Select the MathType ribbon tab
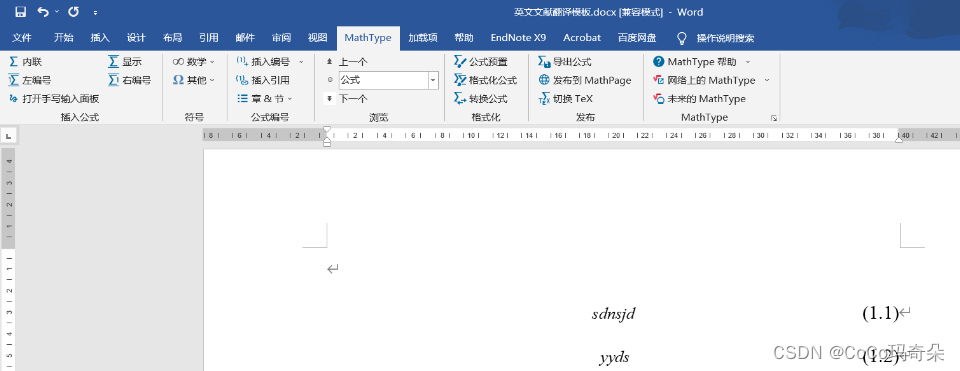This screenshot has width=960, height=371. pos(367,37)
